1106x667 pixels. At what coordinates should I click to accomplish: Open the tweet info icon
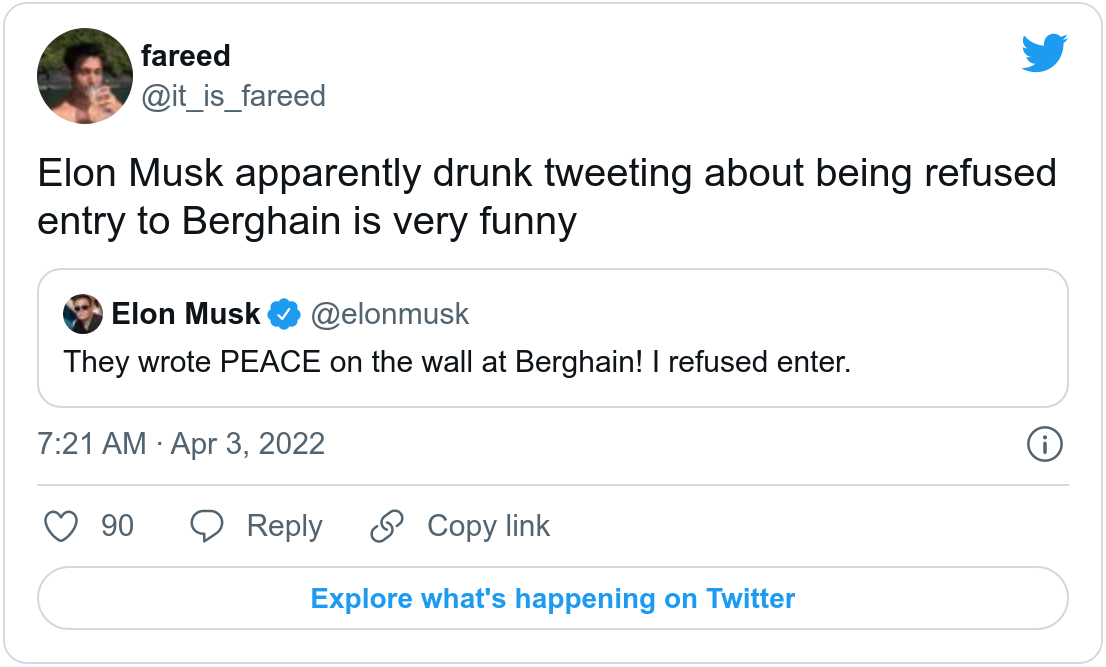[x=1044, y=444]
